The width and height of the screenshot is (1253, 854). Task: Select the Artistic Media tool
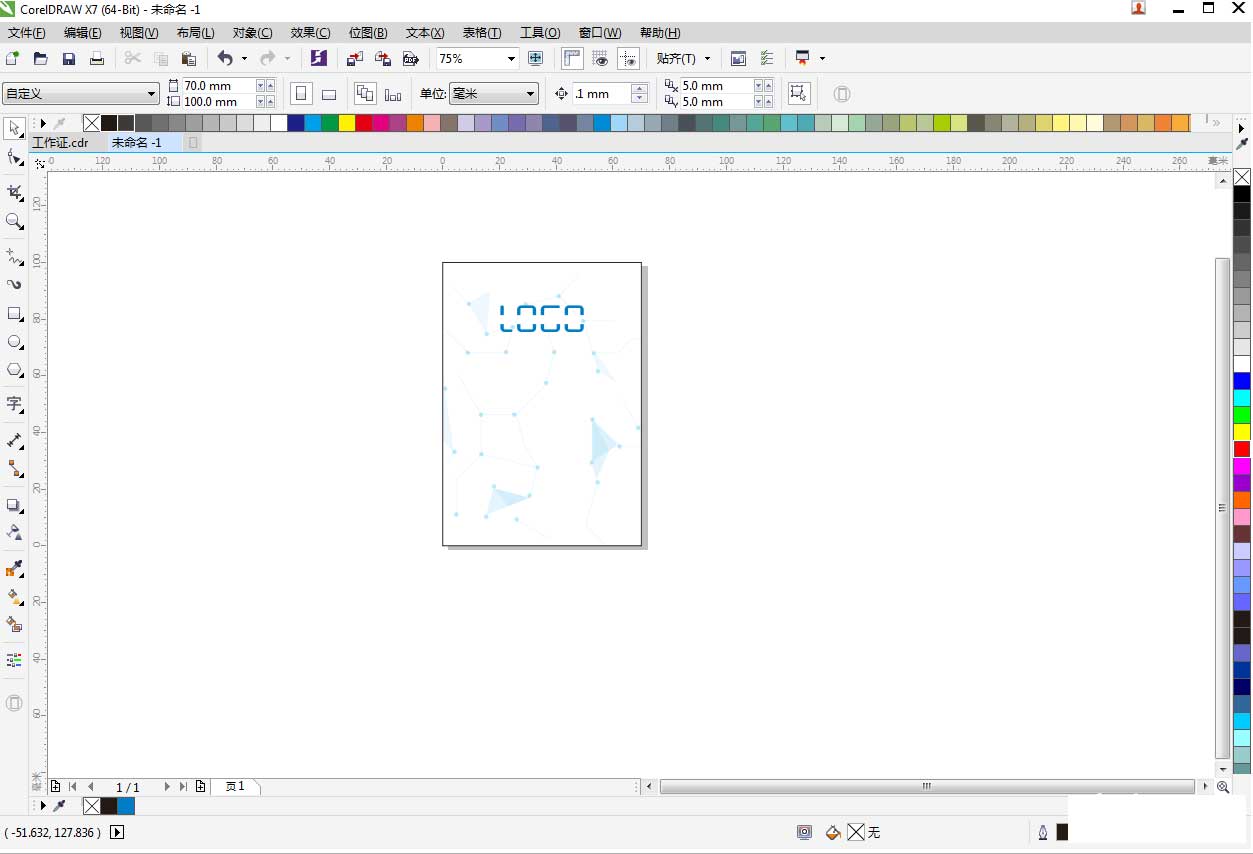[14, 284]
